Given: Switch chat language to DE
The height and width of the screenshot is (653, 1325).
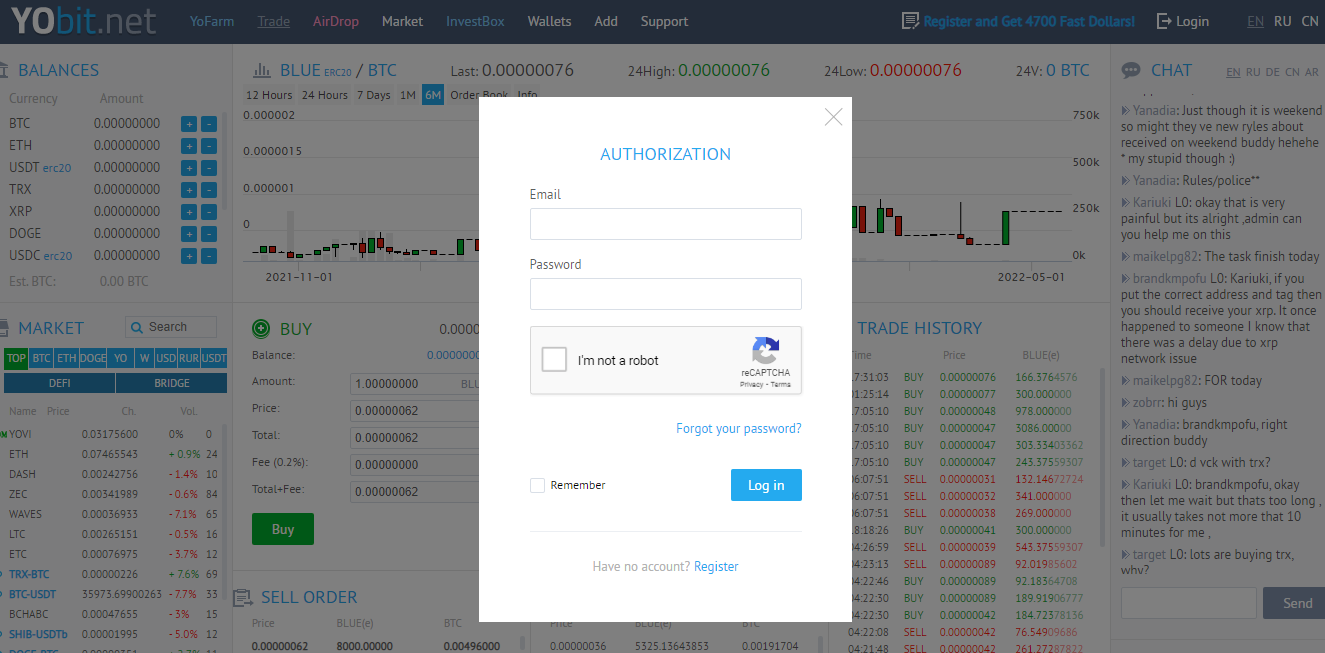Looking at the screenshot, I should [1273, 72].
